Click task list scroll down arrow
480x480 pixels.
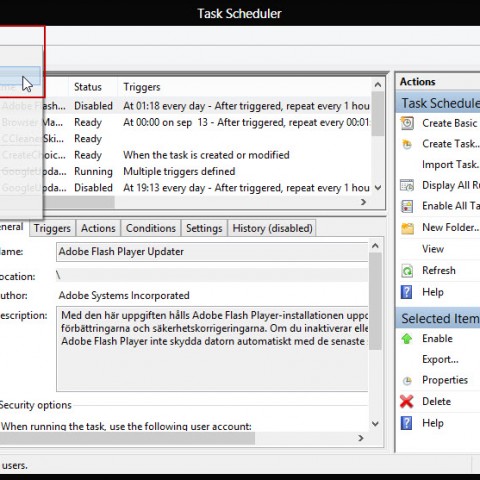[378, 188]
